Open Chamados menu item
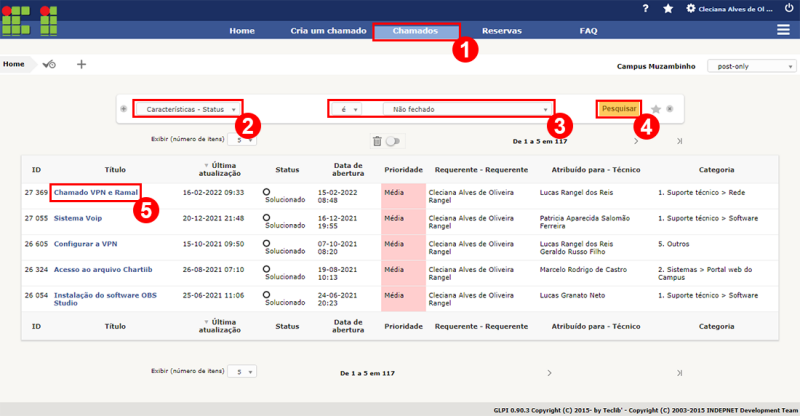 point(415,31)
